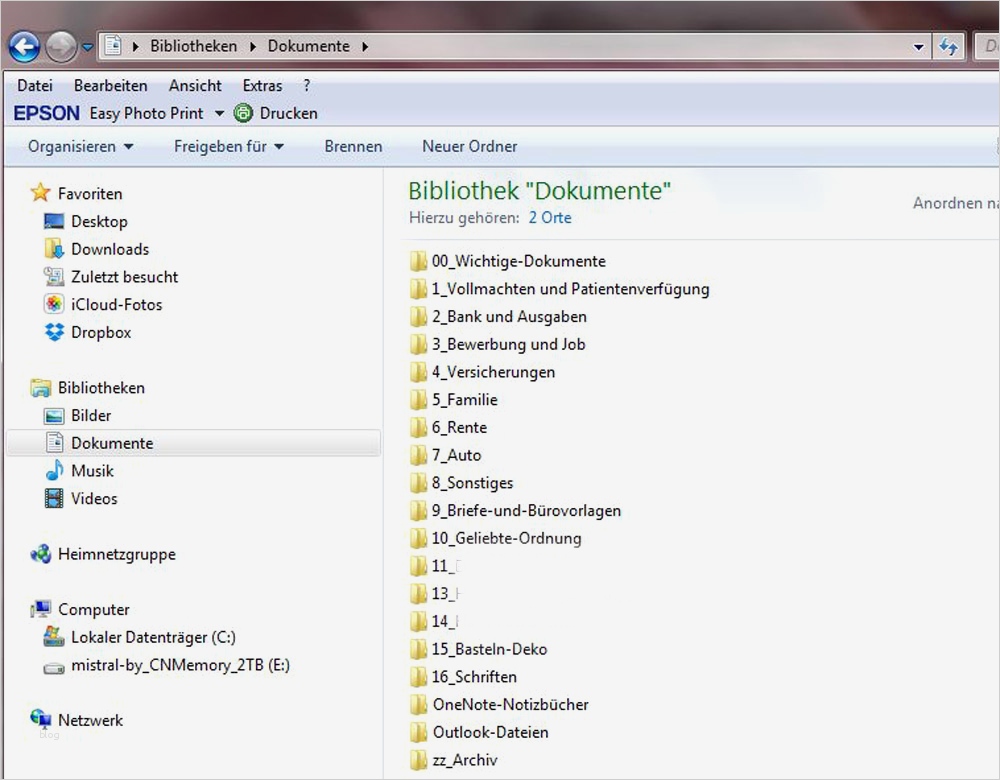Click the "2 Orte" link

click(550, 217)
